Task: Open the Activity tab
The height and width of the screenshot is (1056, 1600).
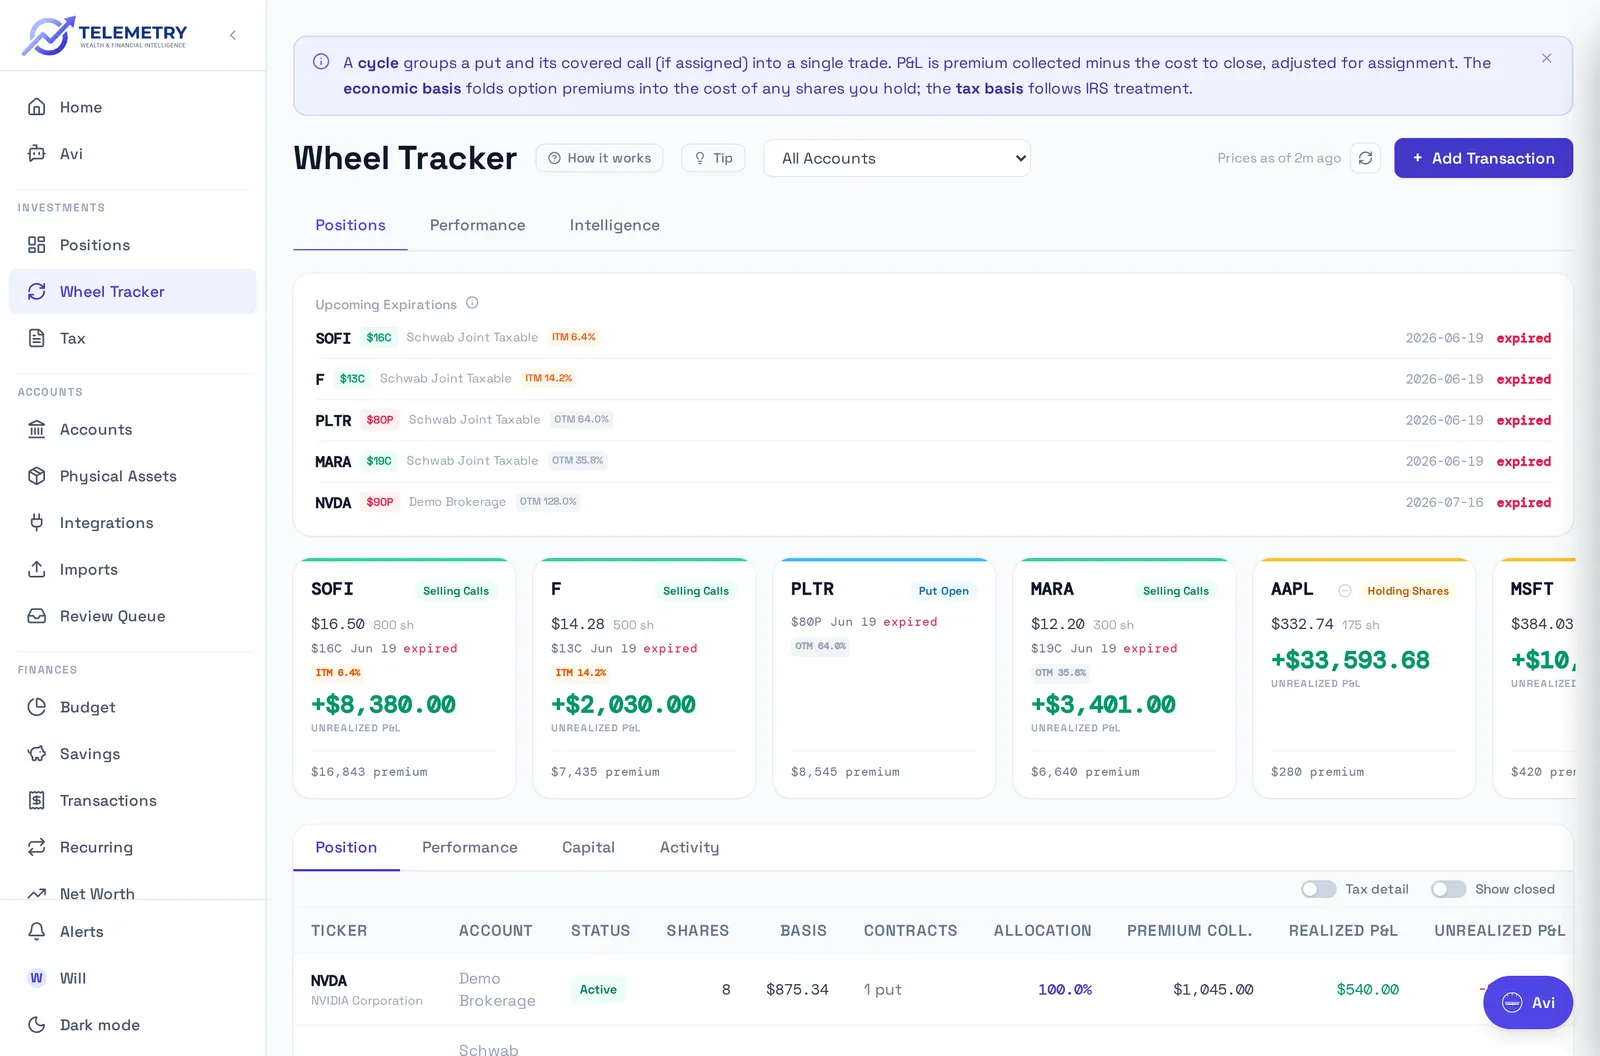Action: (x=690, y=848)
